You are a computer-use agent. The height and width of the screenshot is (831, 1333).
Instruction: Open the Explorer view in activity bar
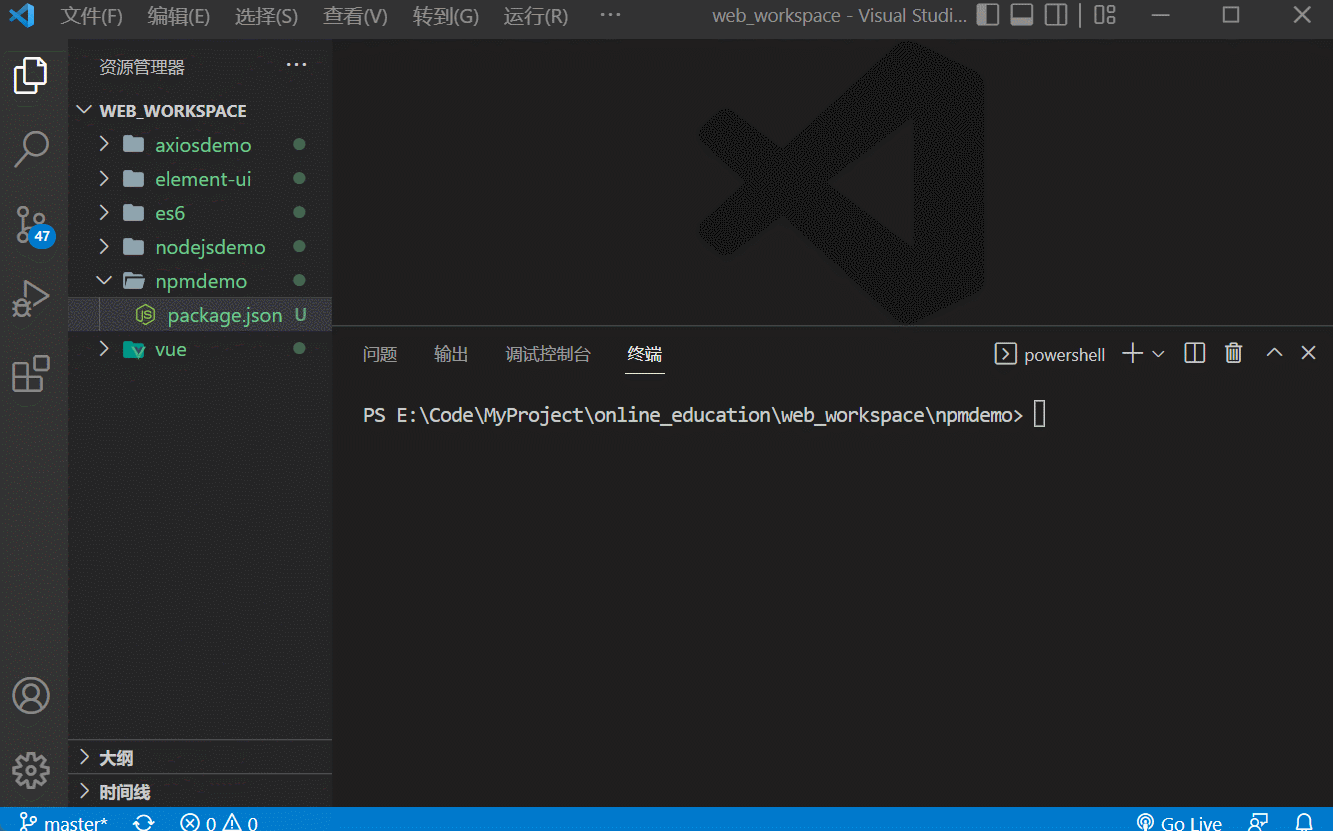click(x=31, y=76)
